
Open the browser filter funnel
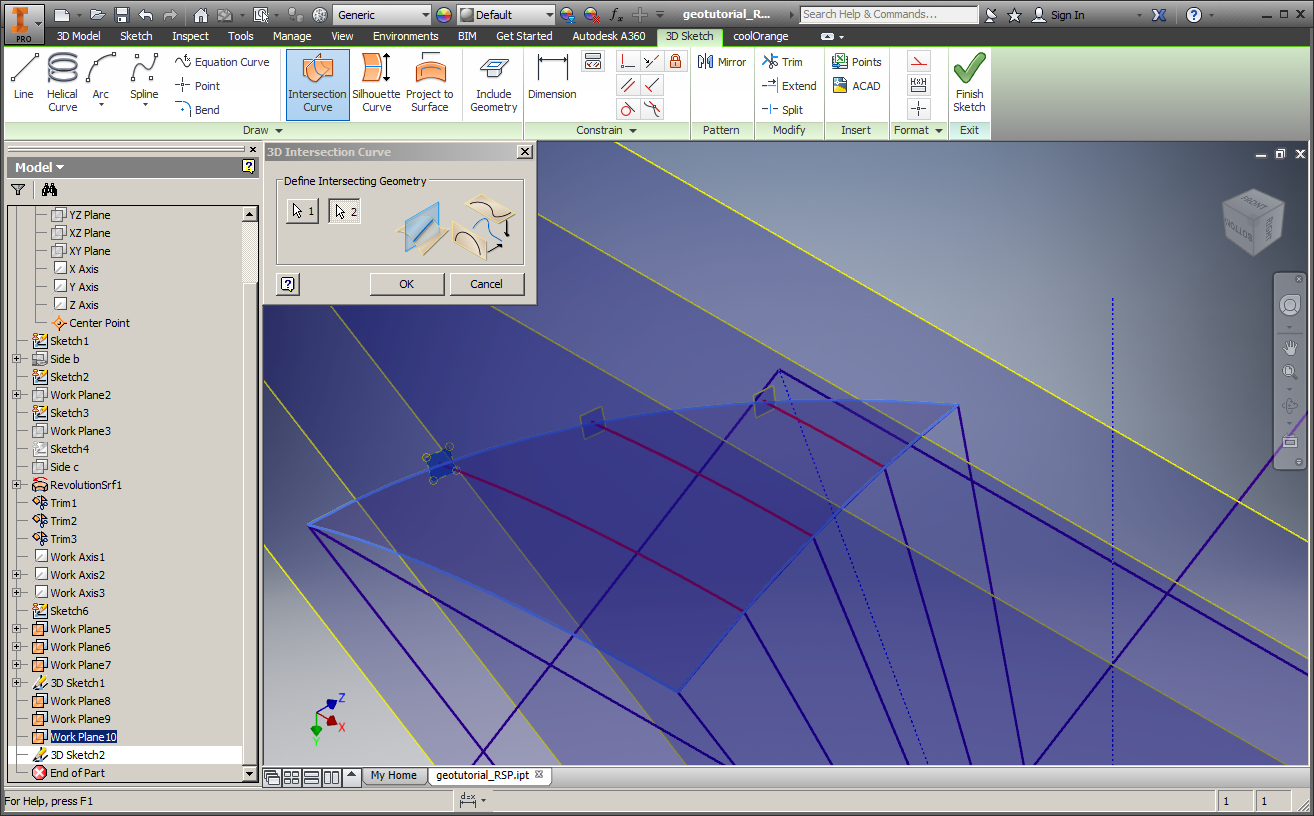click(18, 190)
